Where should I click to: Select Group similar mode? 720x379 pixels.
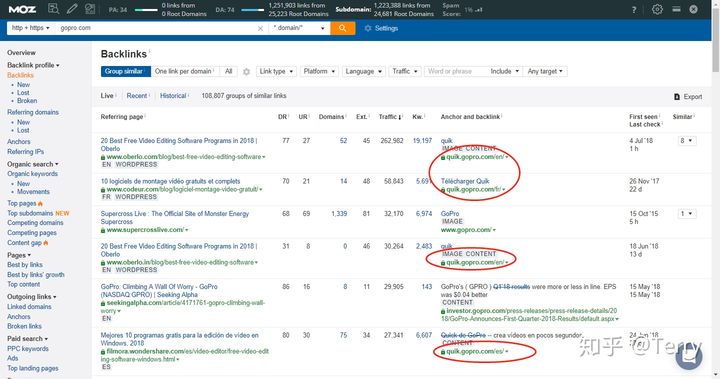click(x=125, y=71)
